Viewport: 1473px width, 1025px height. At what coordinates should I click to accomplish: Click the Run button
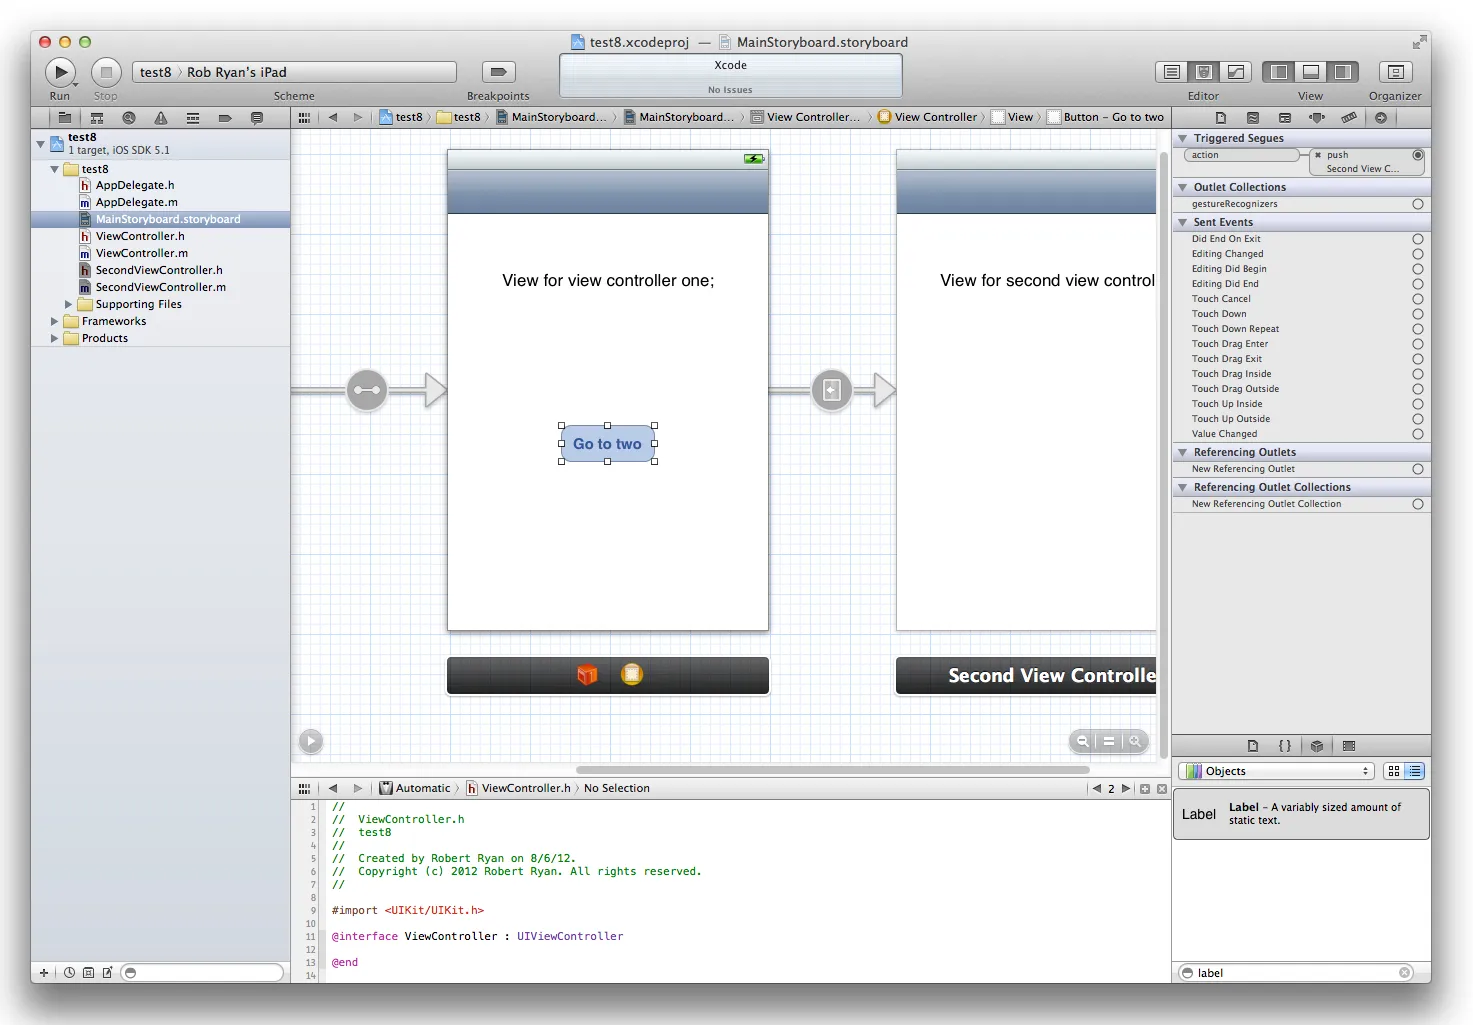[60, 72]
